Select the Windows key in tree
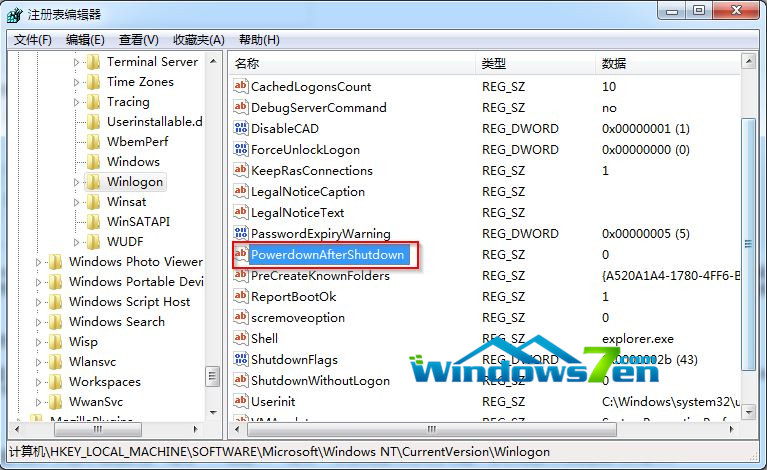 (x=133, y=162)
